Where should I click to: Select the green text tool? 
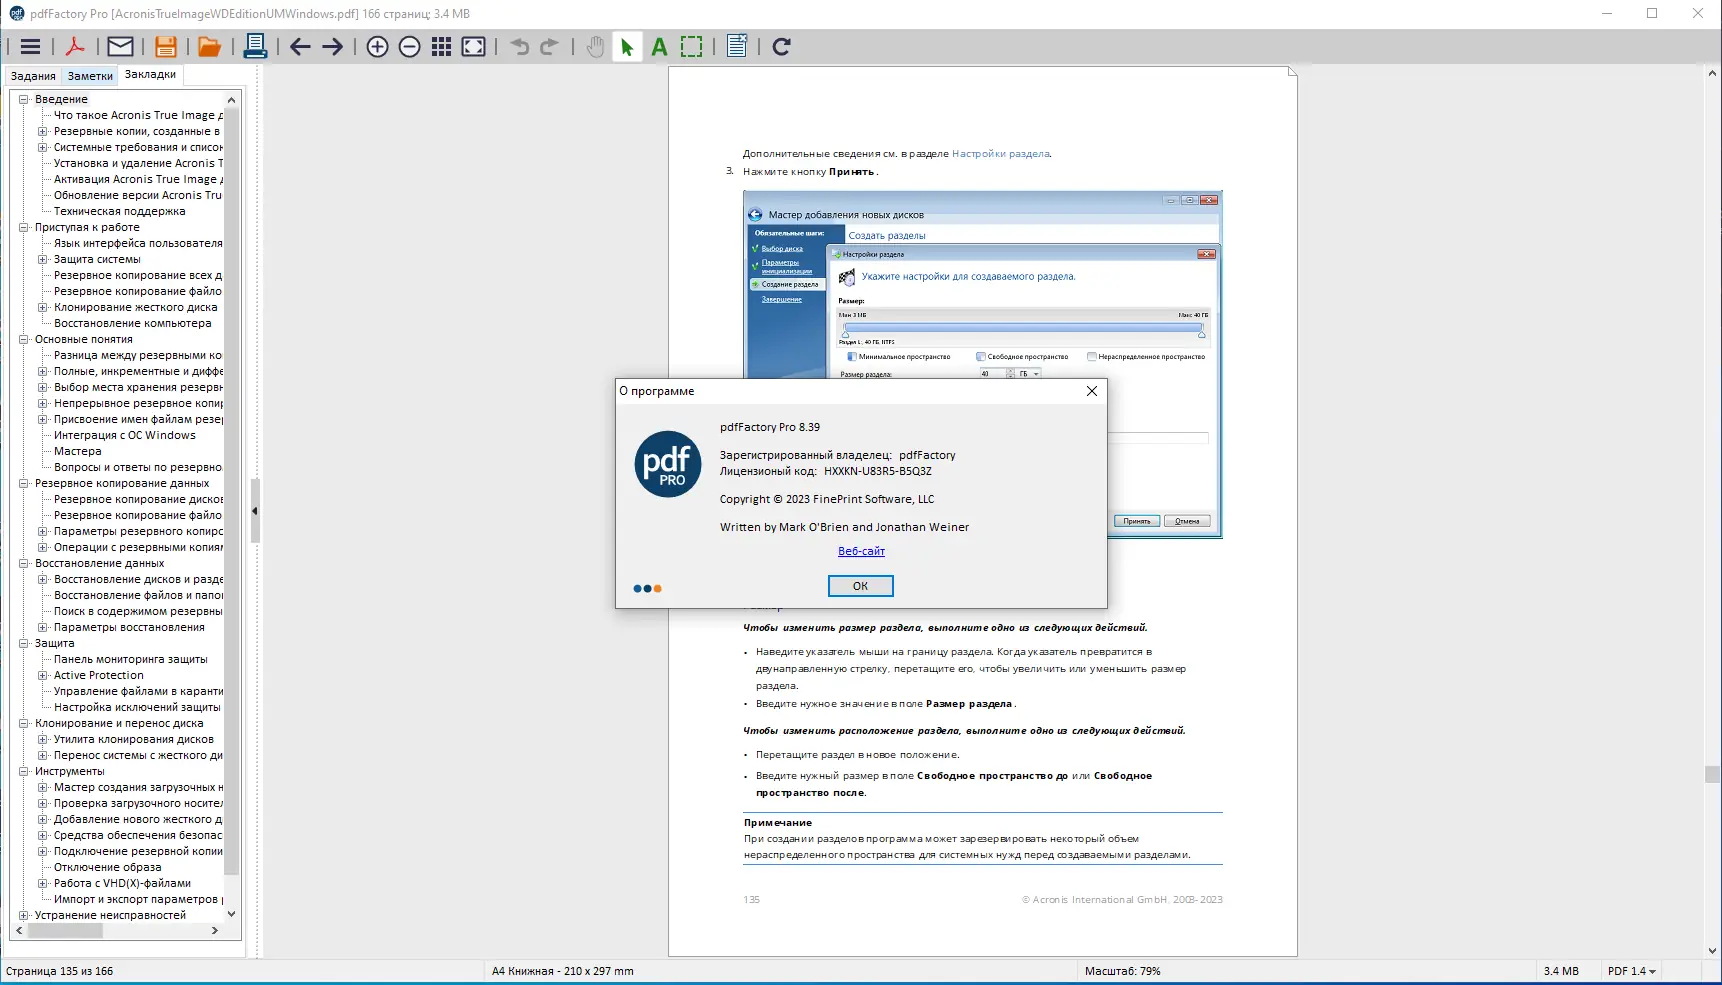click(x=659, y=47)
